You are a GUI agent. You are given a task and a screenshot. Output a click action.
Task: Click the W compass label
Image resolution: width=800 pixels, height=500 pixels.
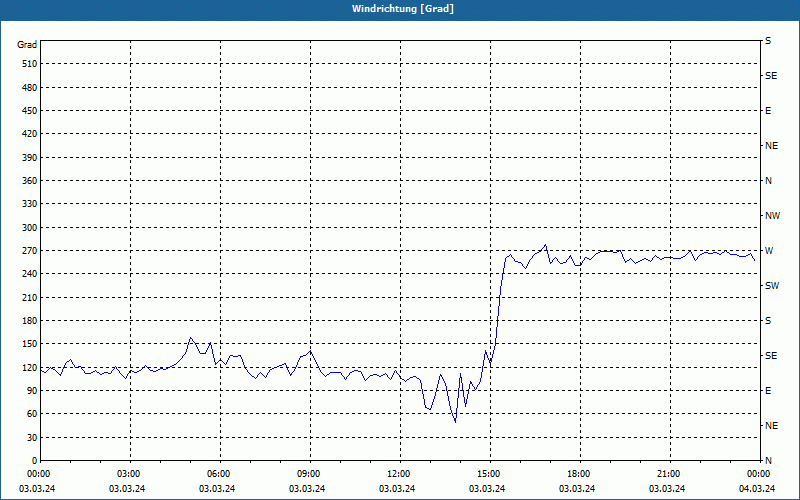tap(769, 251)
